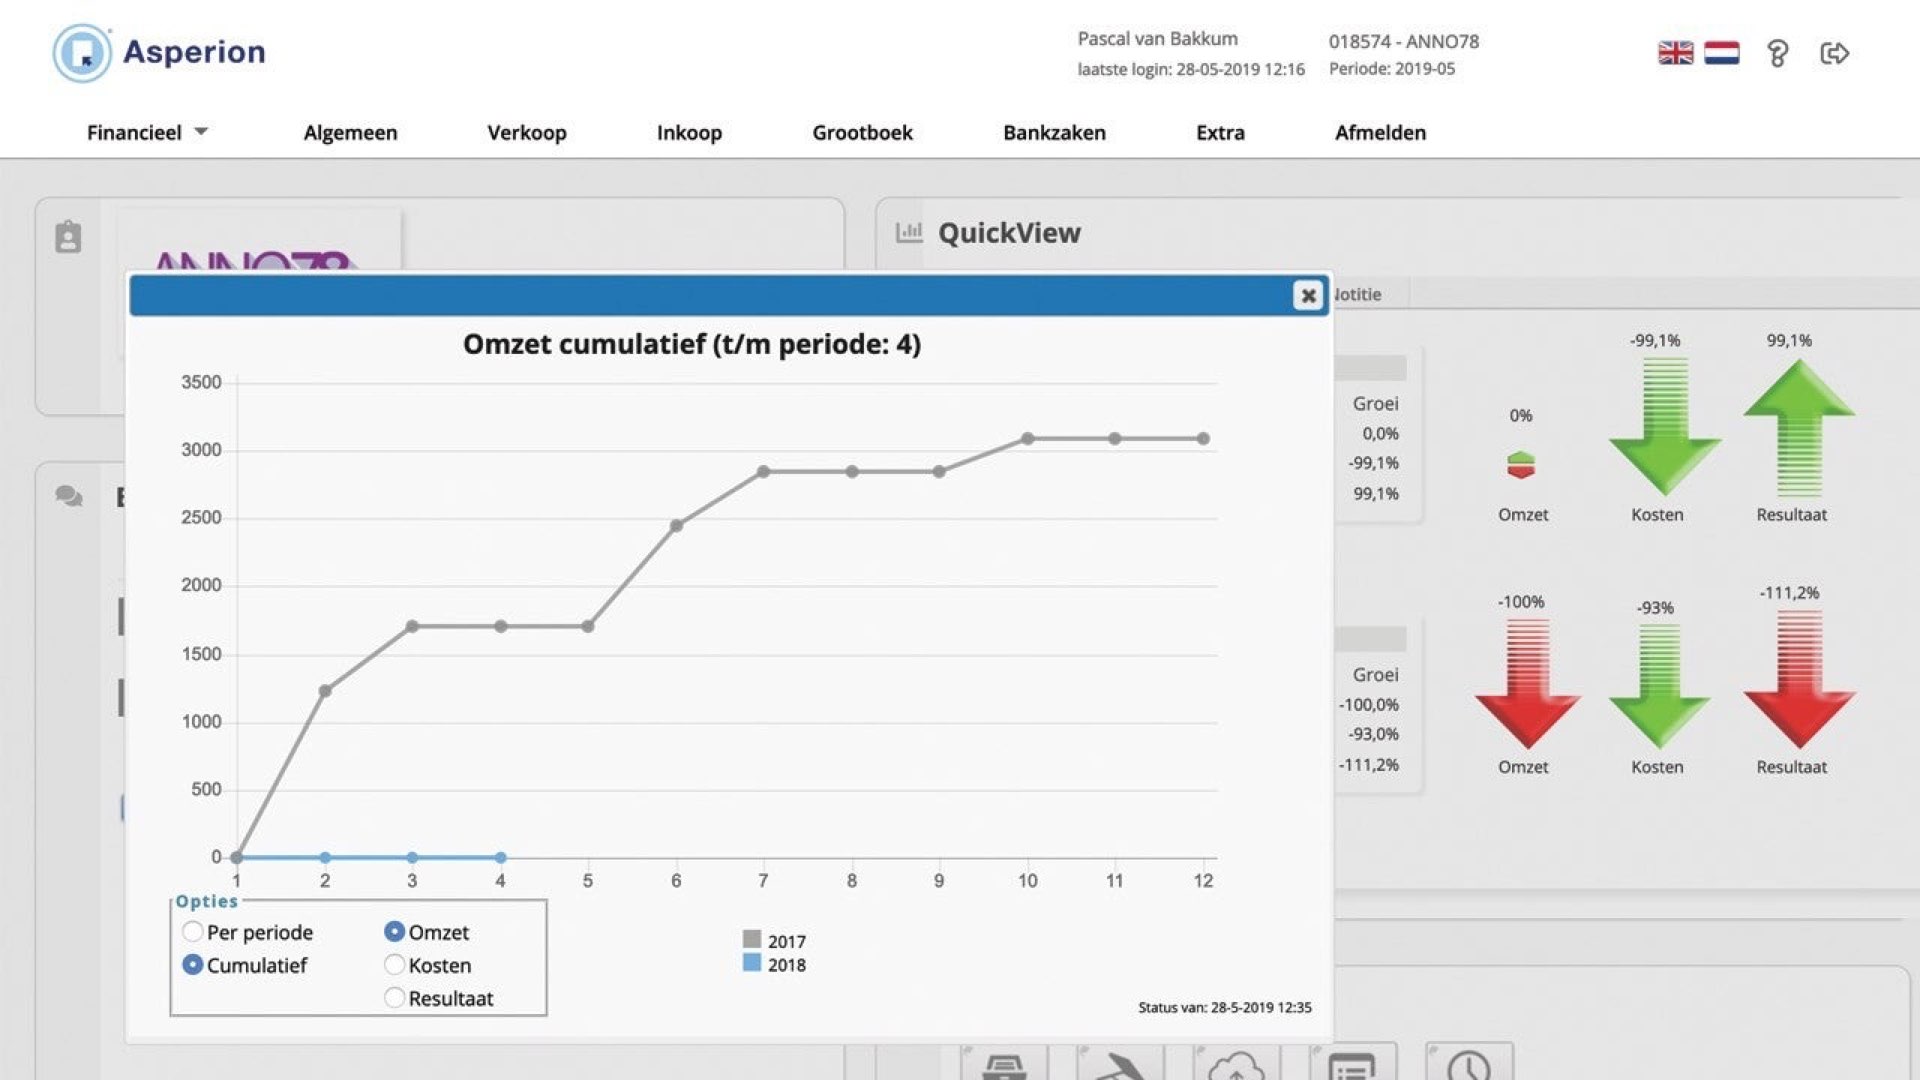The width and height of the screenshot is (1920, 1080).
Task: Switch language via Dutch flag icon
Action: click(x=1721, y=53)
